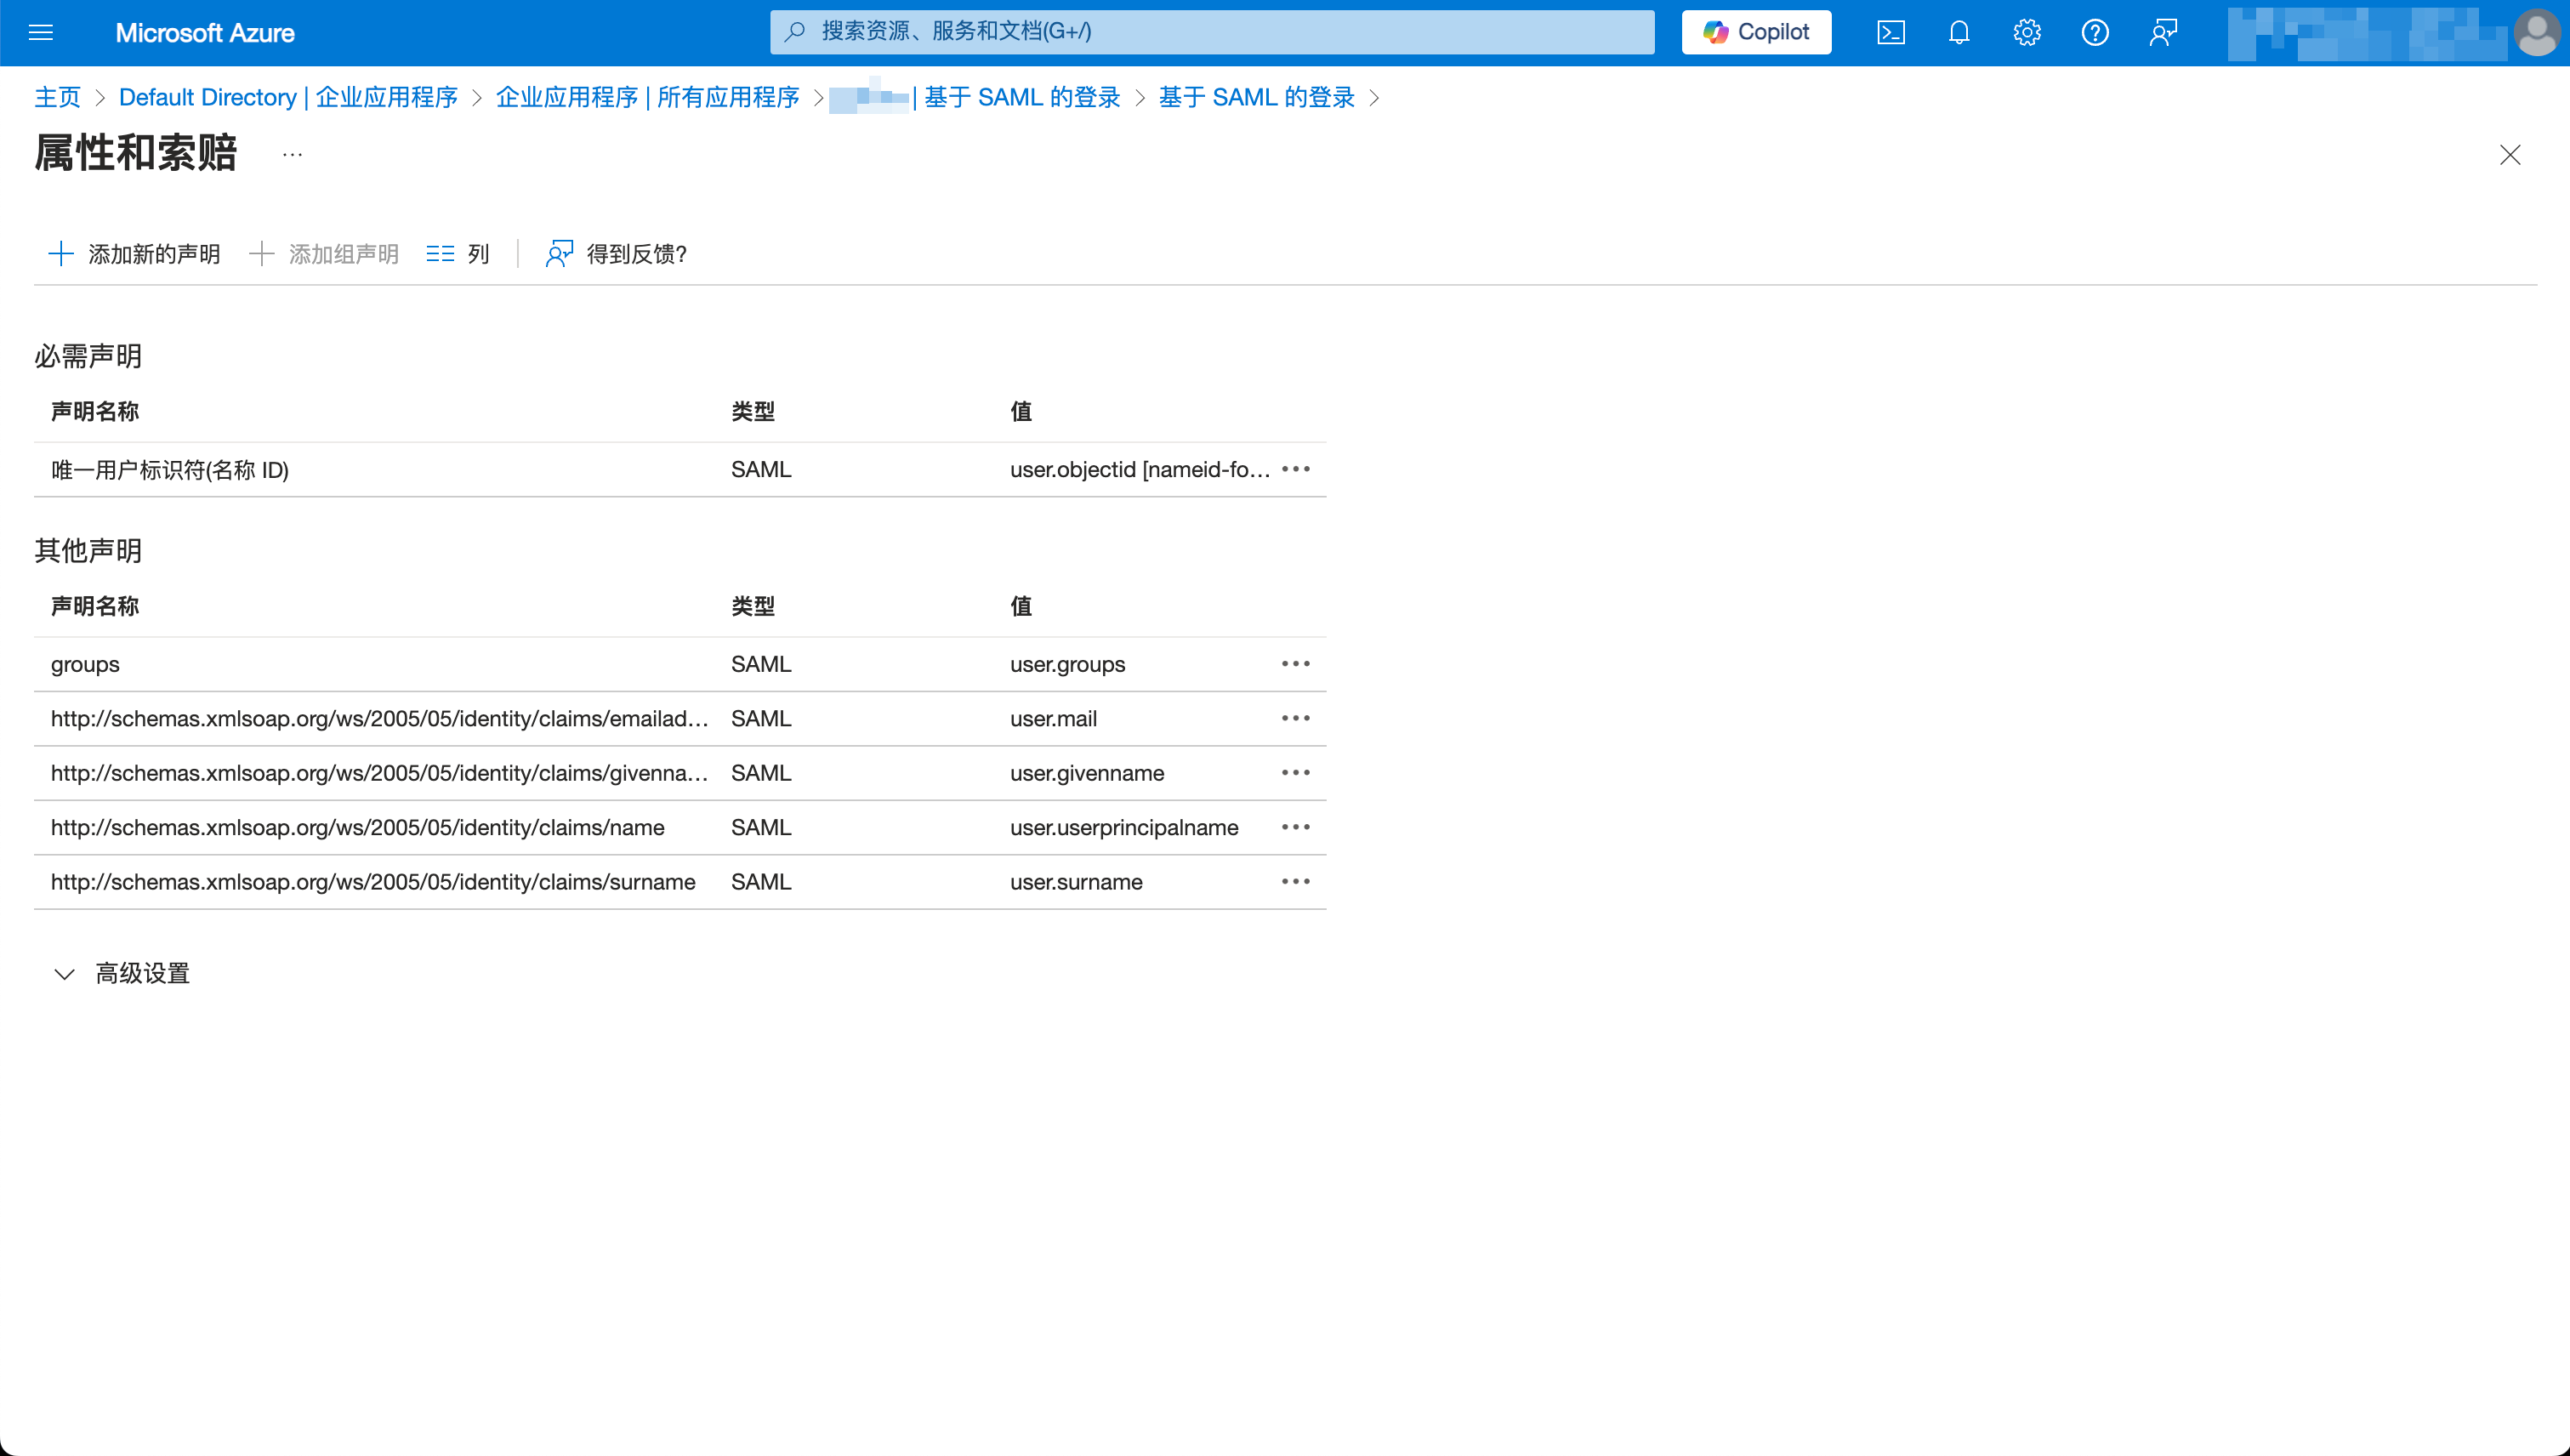Click inside the Azure search bar
This screenshot has width=2570, height=1456.
pos(1212,31)
